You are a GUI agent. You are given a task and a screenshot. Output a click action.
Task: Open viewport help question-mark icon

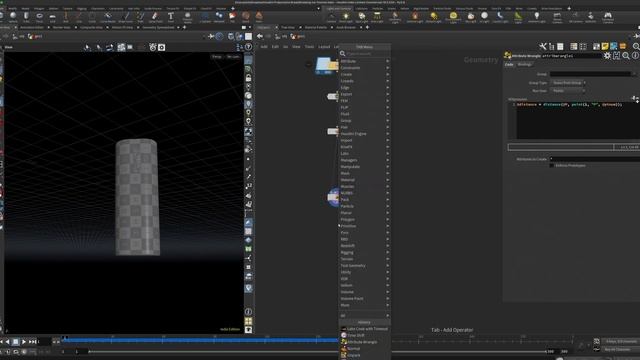[x=248, y=47]
